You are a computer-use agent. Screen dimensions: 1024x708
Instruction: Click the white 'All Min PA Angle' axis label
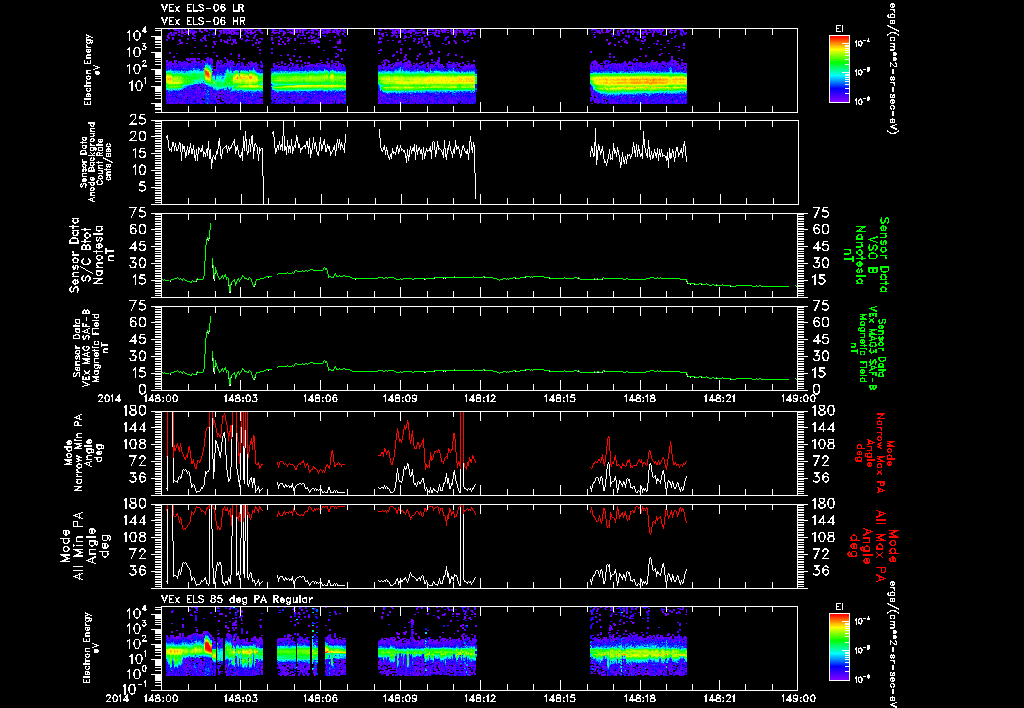coord(88,545)
